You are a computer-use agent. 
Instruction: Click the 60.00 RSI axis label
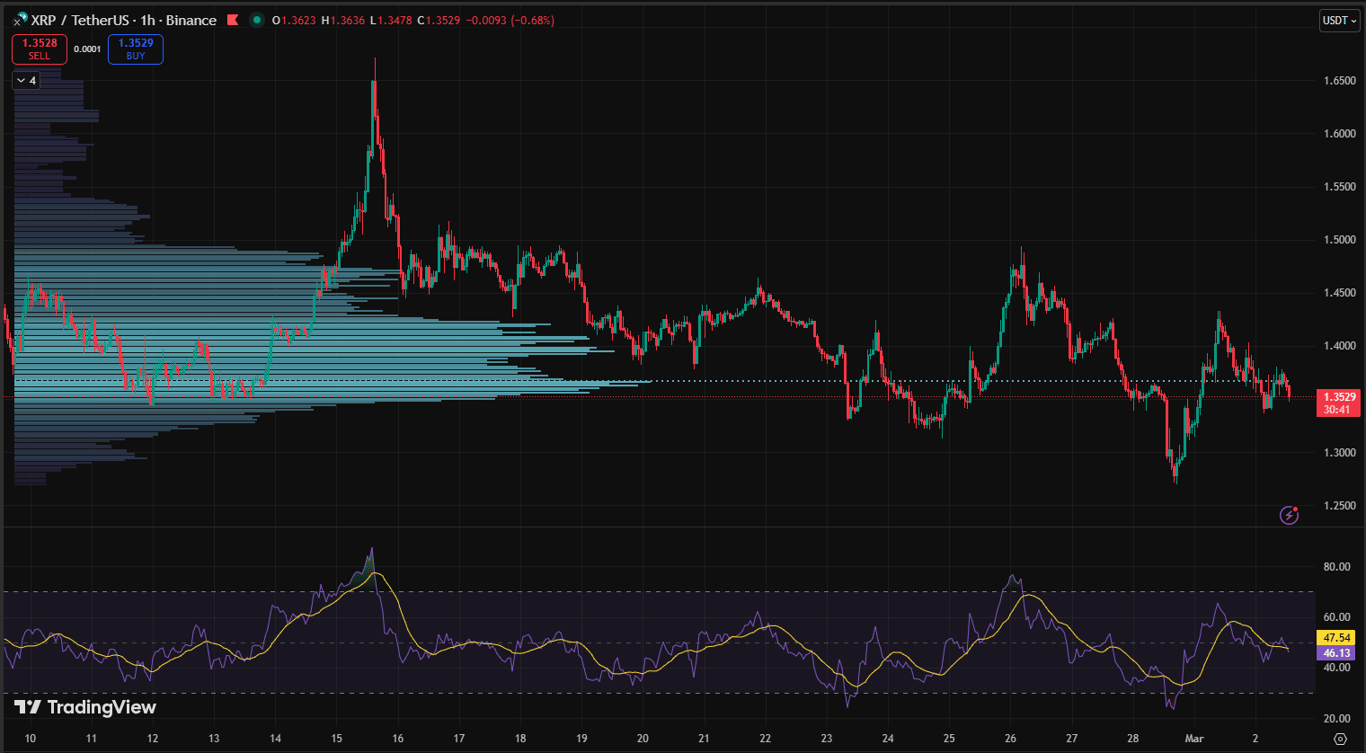point(1337,617)
